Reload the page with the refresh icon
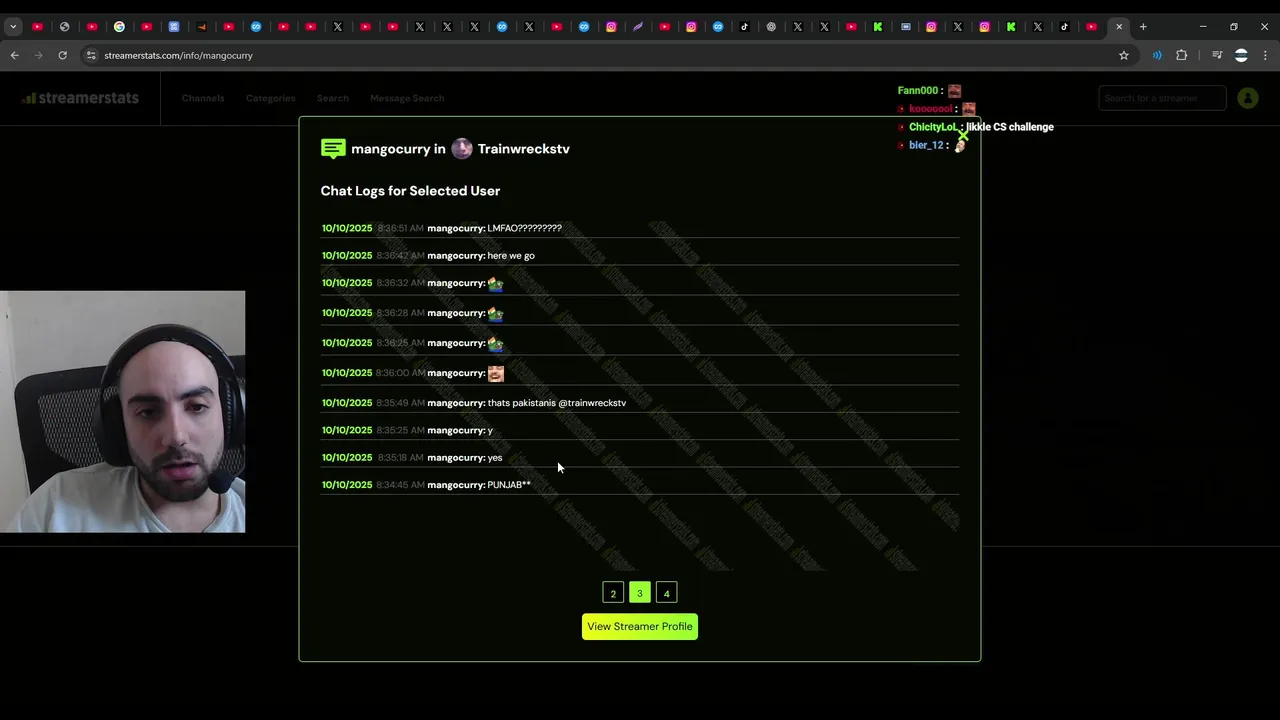 click(x=62, y=55)
